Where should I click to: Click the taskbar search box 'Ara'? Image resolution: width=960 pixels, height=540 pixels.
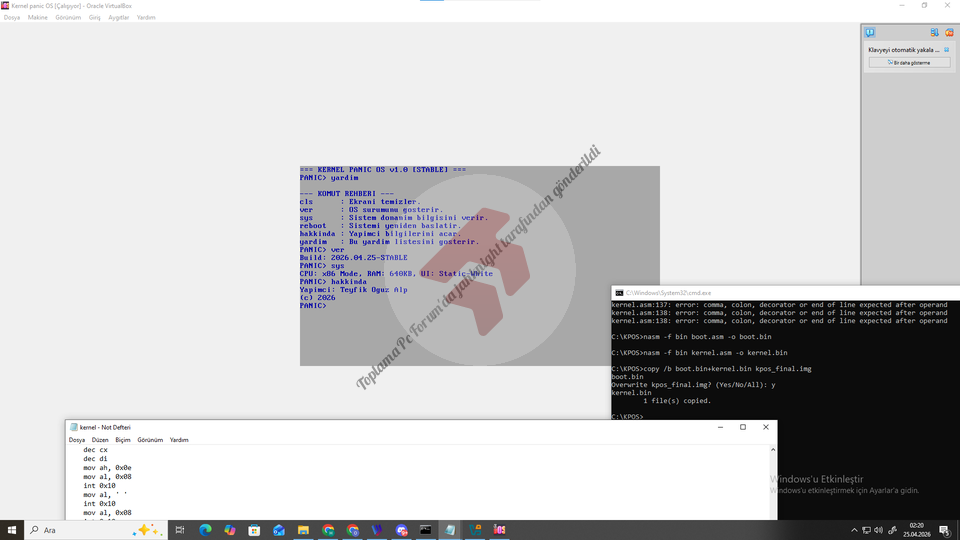click(x=80, y=530)
